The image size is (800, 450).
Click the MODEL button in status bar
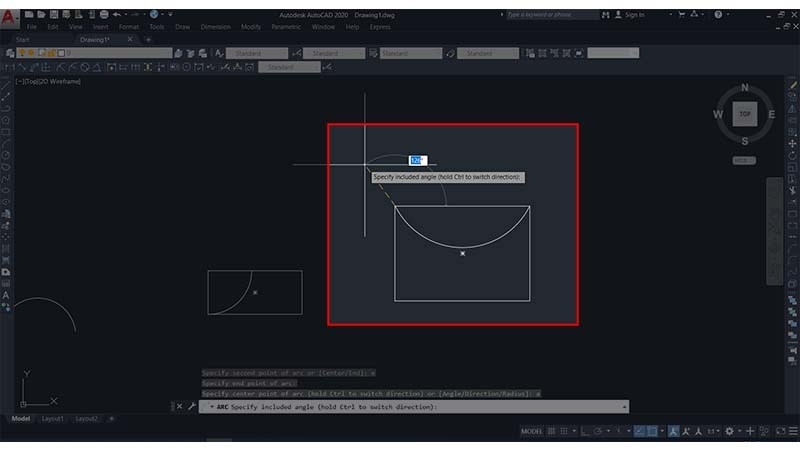(x=531, y=432)
